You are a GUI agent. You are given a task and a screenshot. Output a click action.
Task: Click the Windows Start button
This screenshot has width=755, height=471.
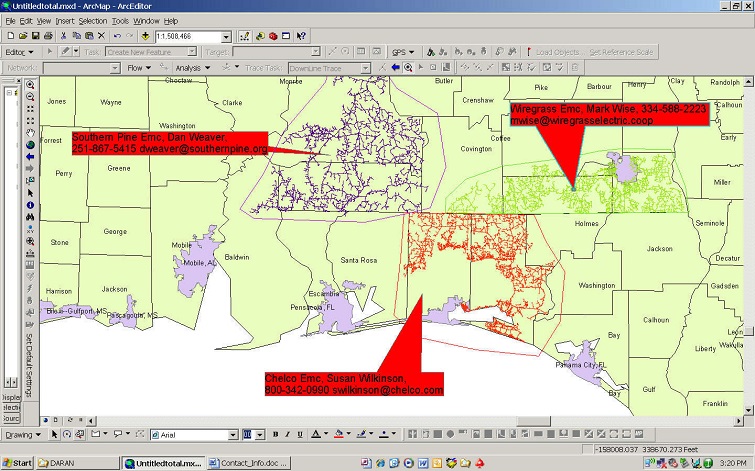(18, 463)
